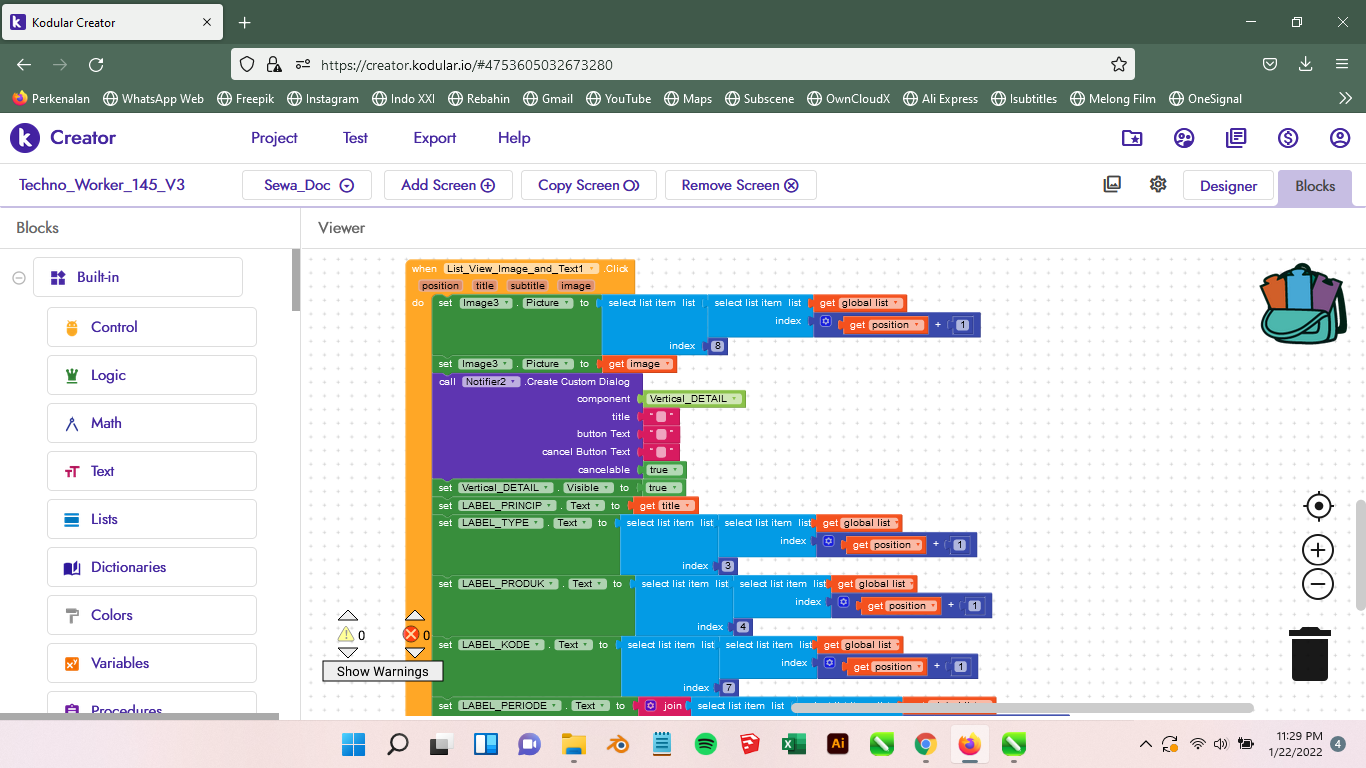Image resolution: width=1366 pixels, height=768 pixels.
Task: Collapse the Built-in blocks tree
Action: click(x=19, y=278)
